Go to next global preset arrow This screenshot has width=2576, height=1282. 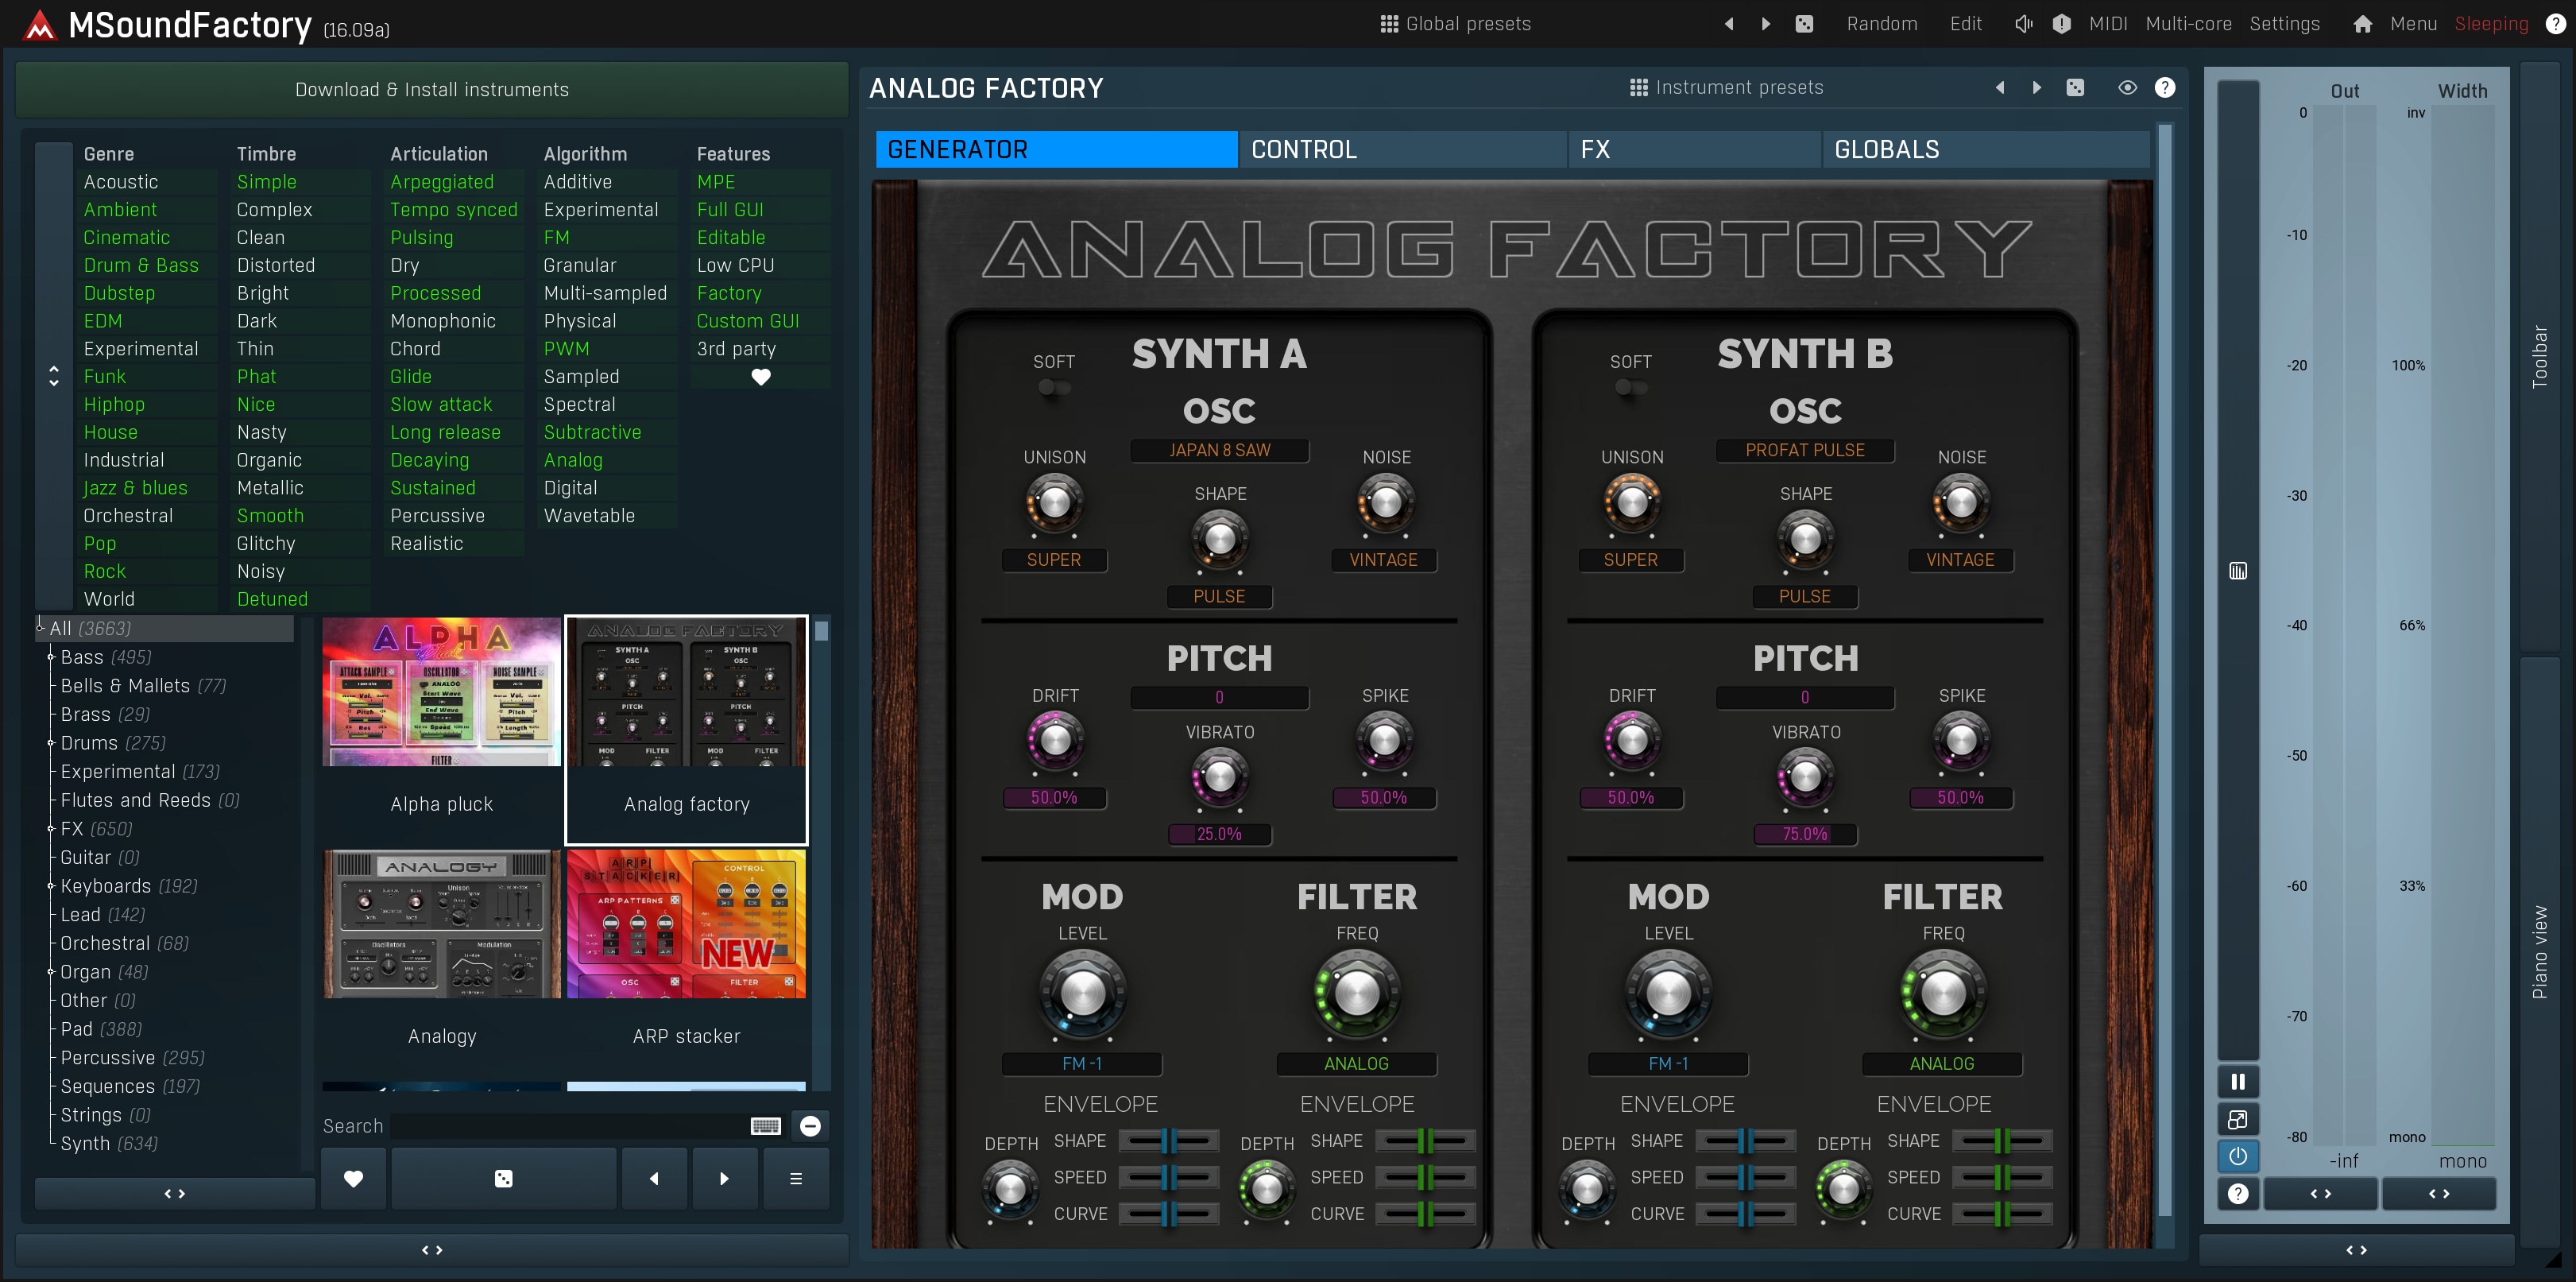click(1766, 24)
